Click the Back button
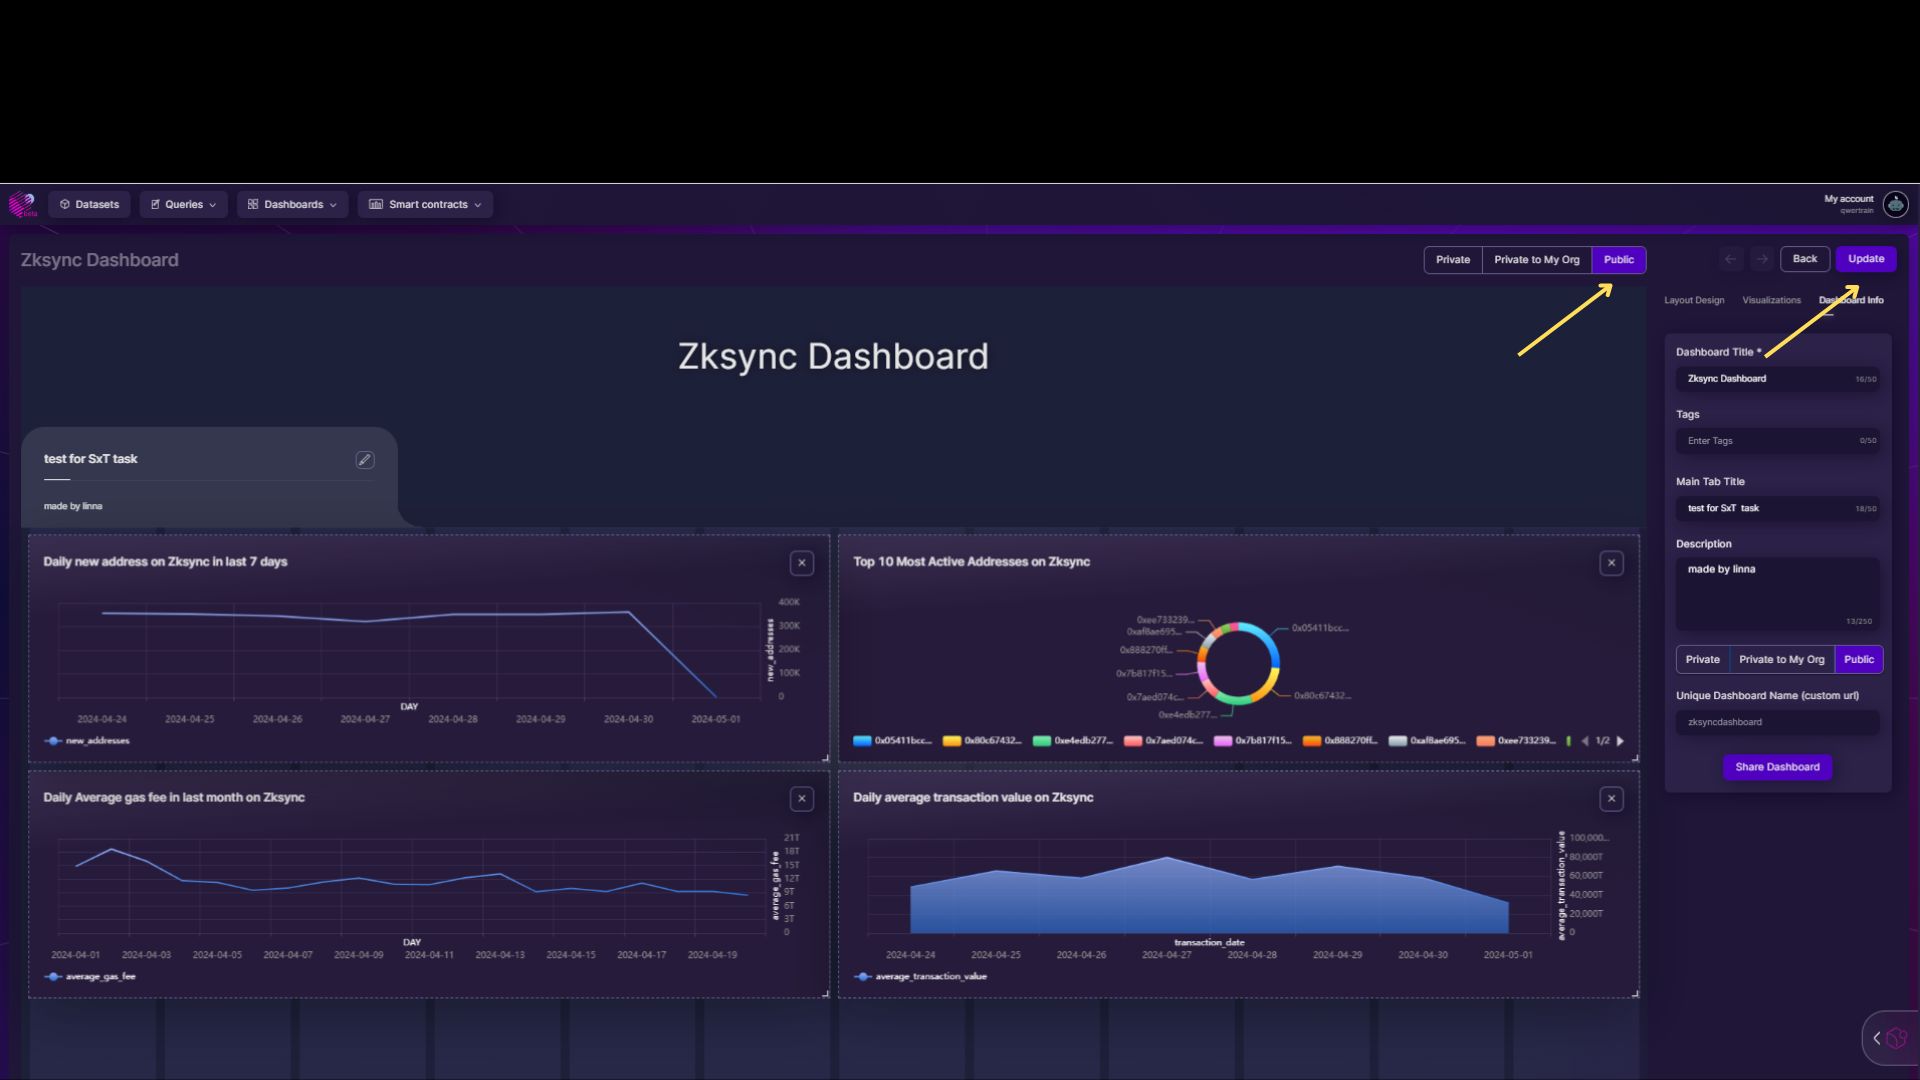The image size is (1920, 1080). (1805, 259)
